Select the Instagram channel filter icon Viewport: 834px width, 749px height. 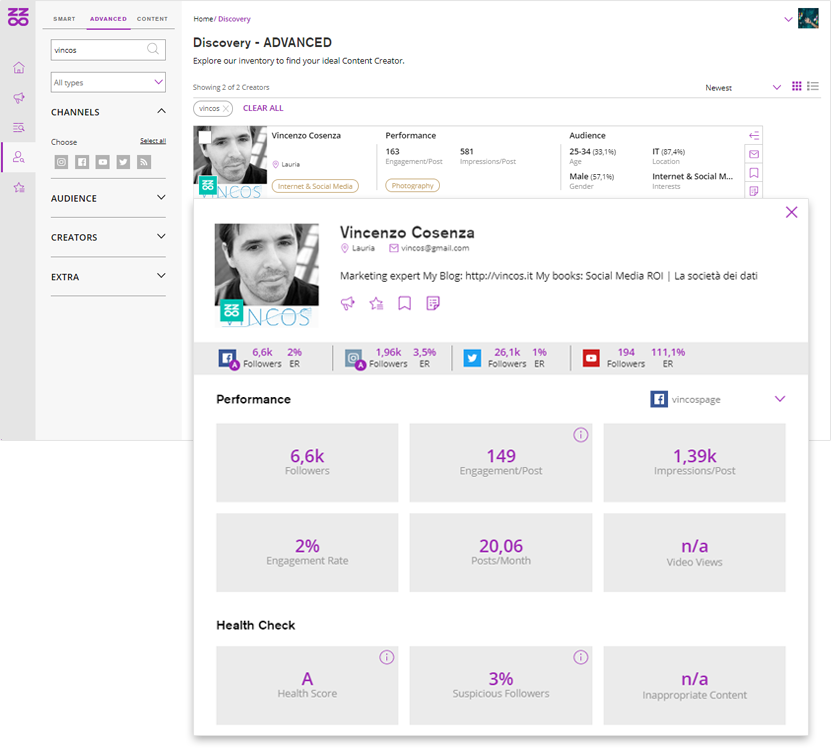point(61,162)
